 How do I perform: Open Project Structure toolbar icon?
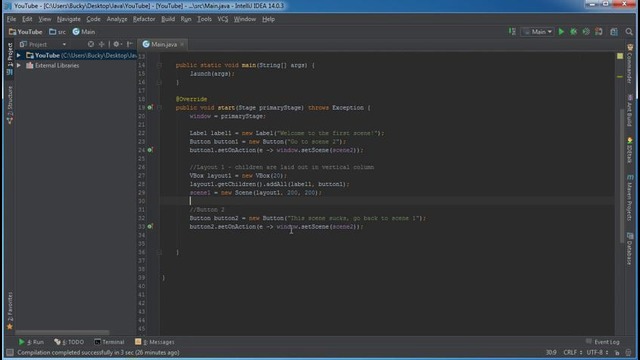pos(614,32)
